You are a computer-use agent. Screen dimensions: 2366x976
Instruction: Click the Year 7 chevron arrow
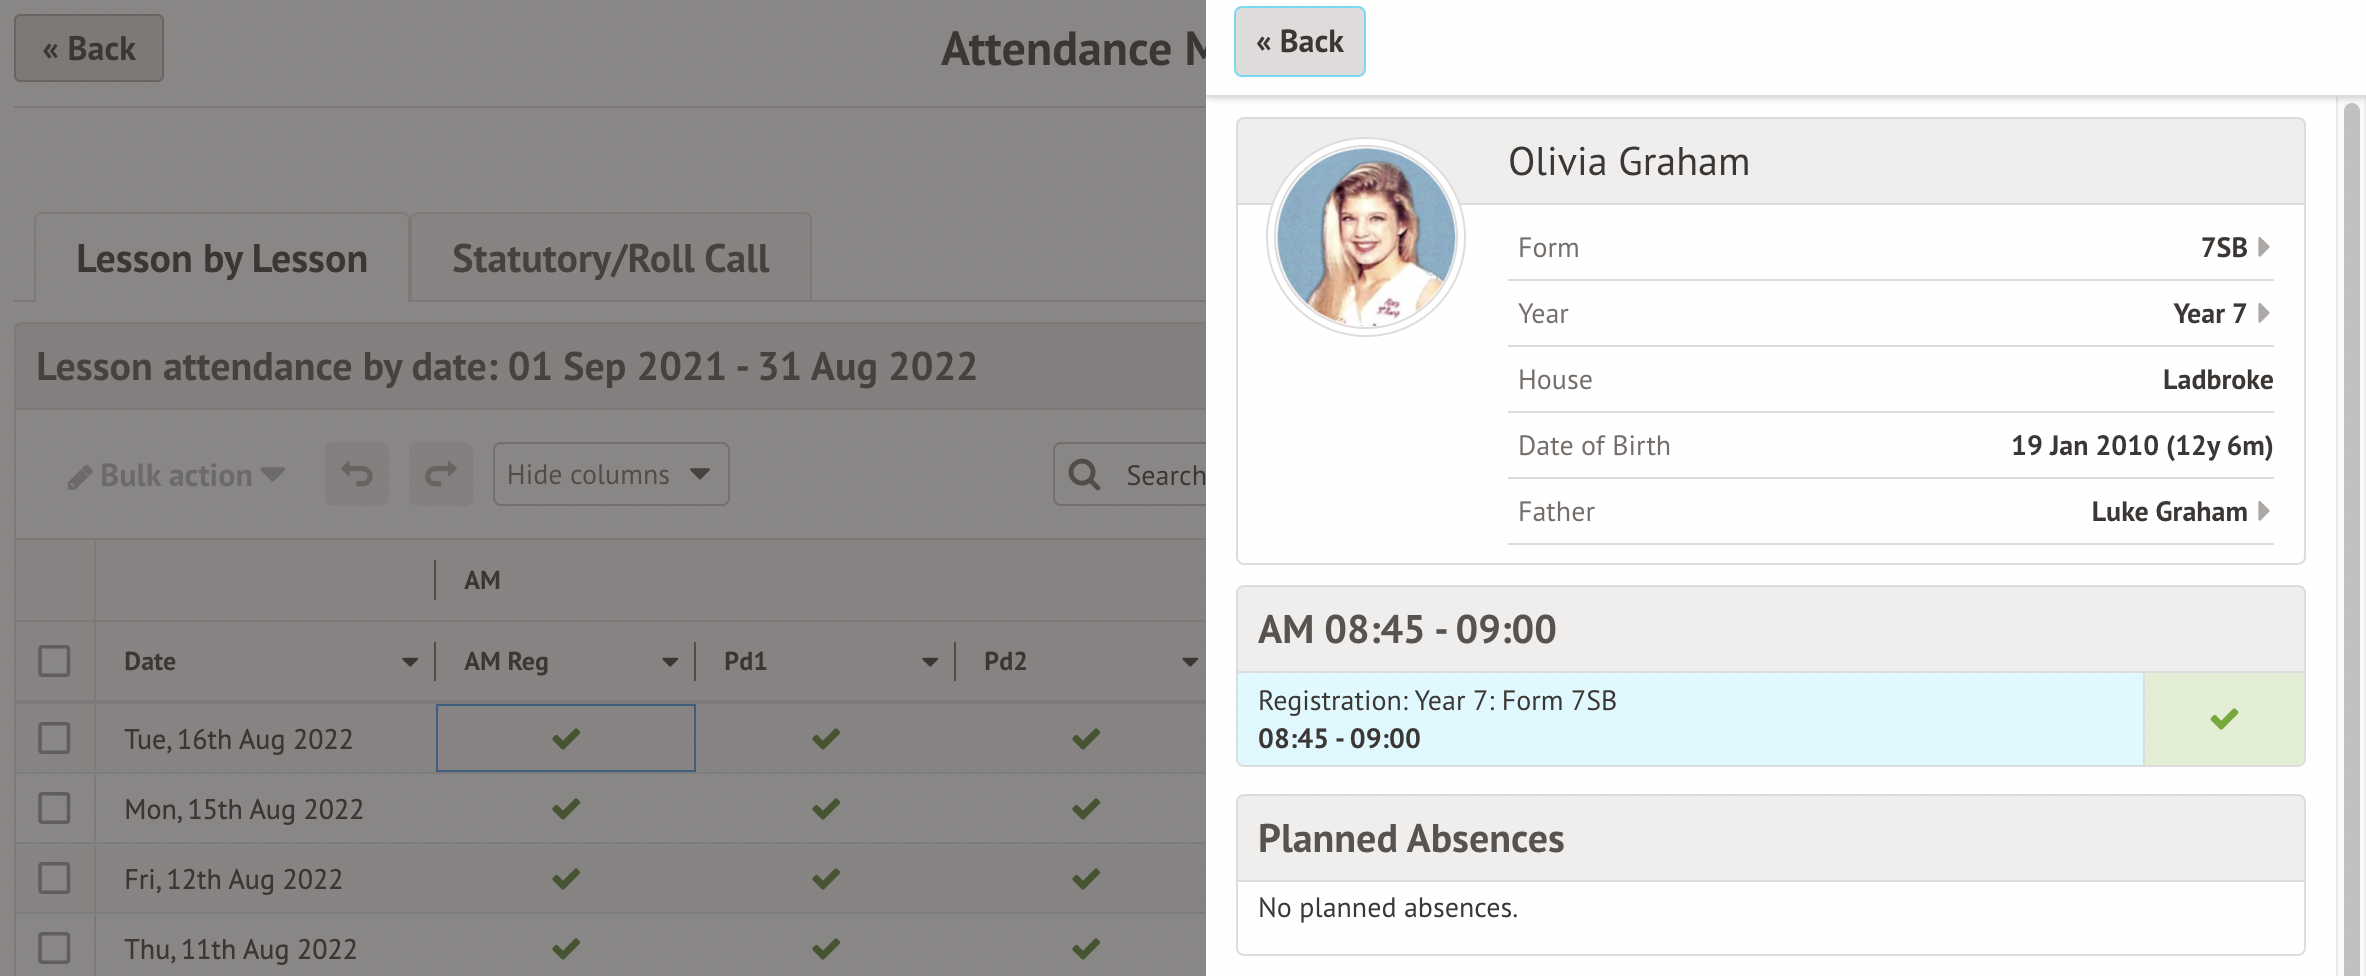2264,313
